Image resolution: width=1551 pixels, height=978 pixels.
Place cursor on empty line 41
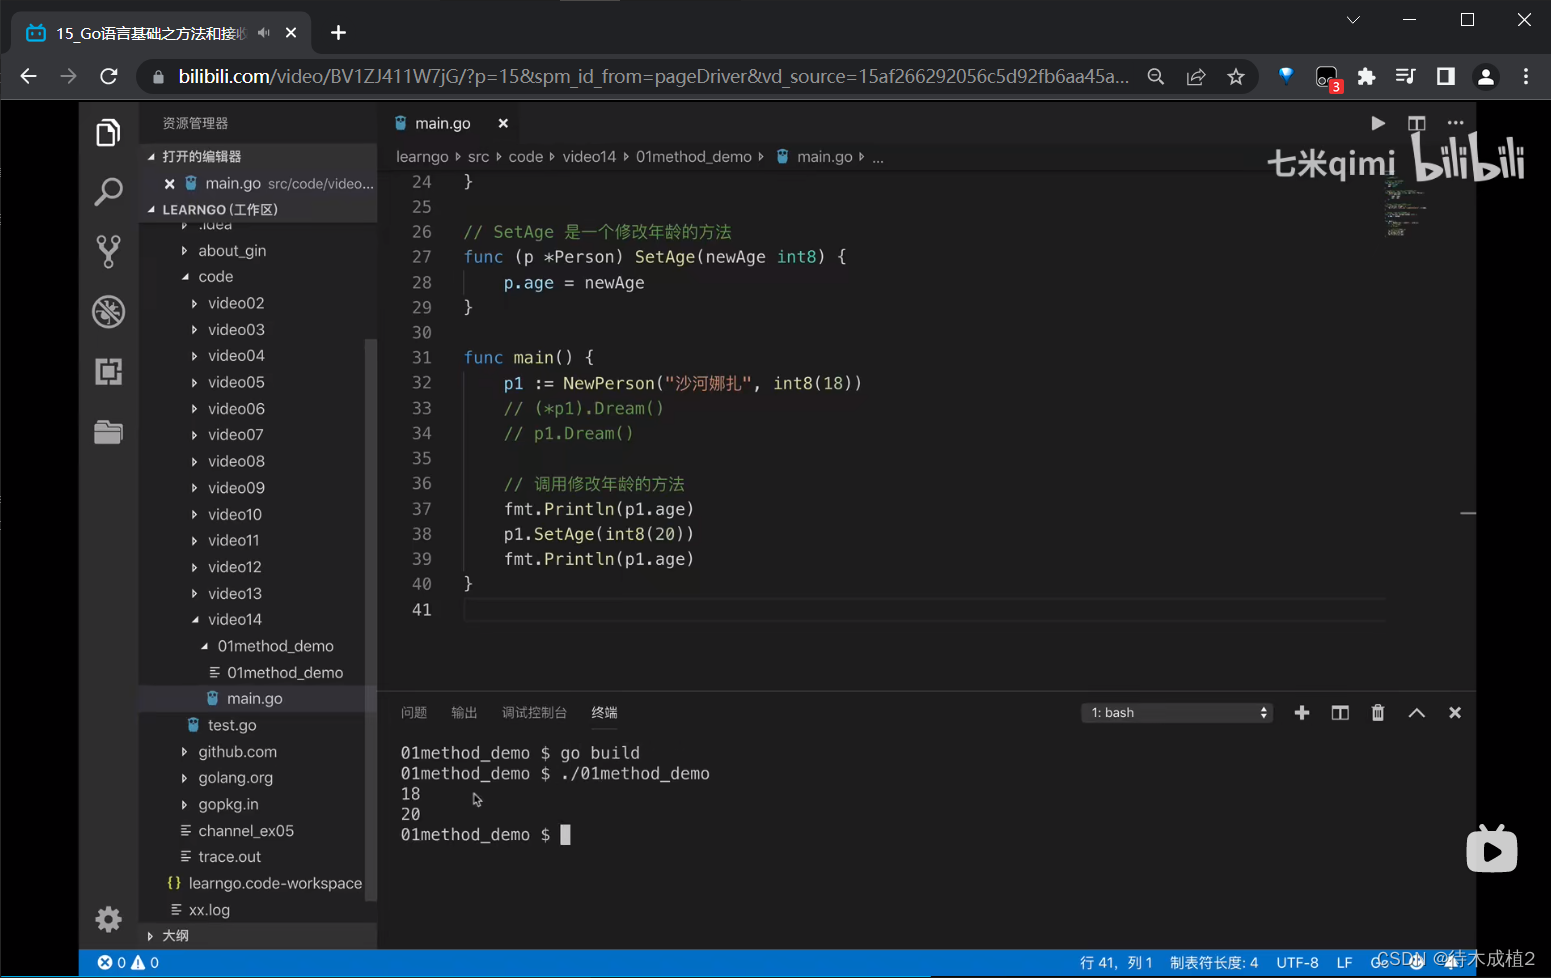coord(924,609)
